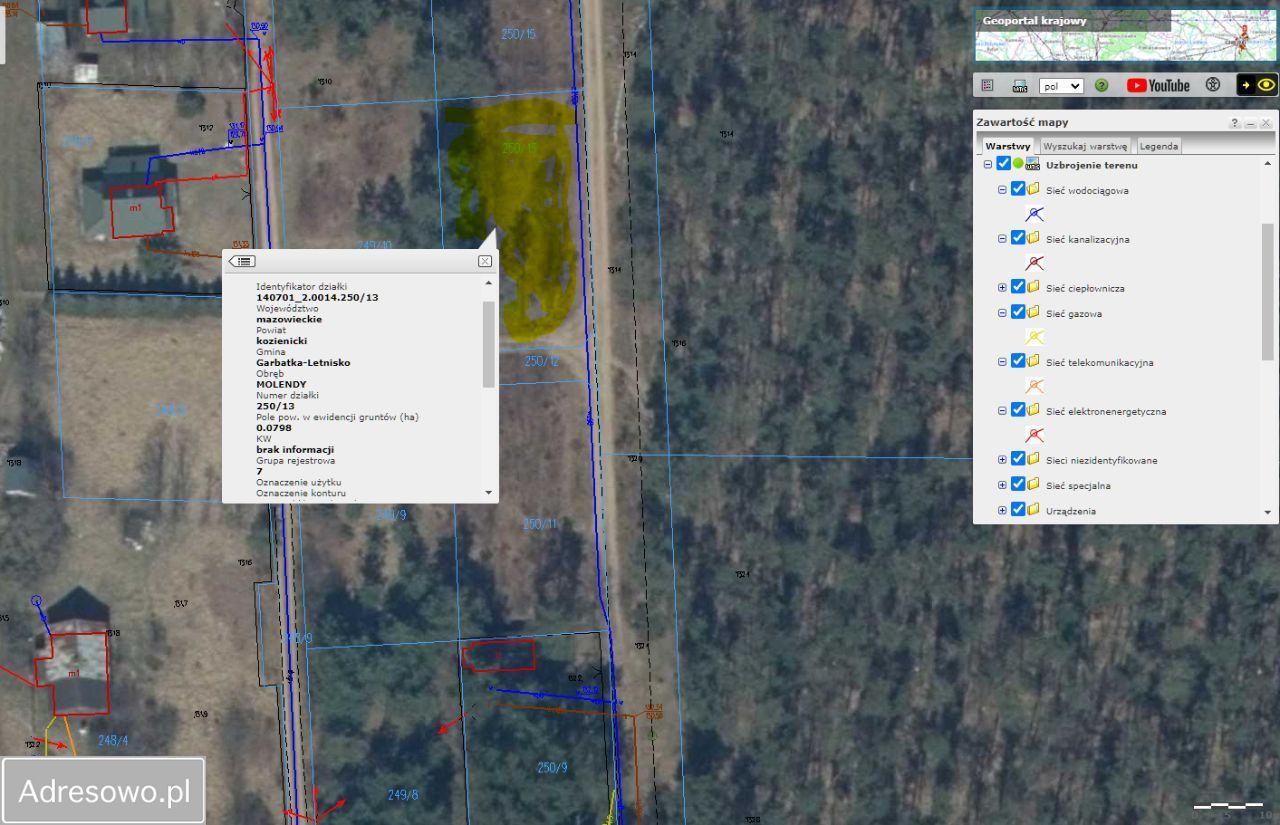Image resolution: width=1280 pixels, height=825 pixels.
Task: Toggle the Uzbrojenie terenu layer group checkbox
Action: pos(1003,165)
